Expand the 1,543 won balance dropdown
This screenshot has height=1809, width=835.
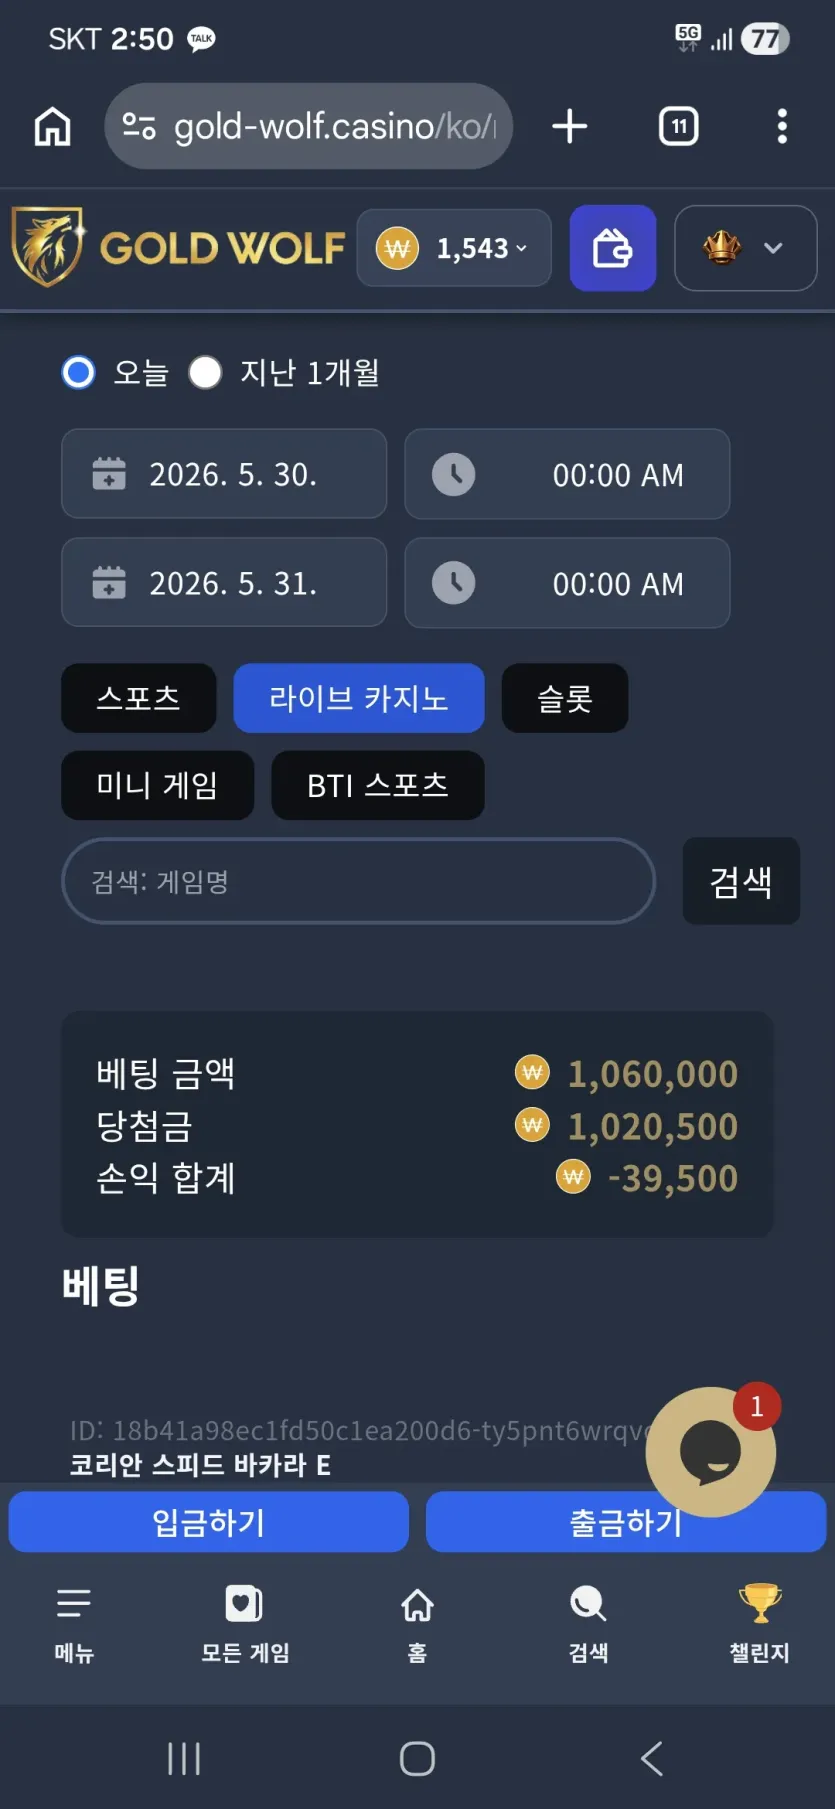tap(454, 248)
